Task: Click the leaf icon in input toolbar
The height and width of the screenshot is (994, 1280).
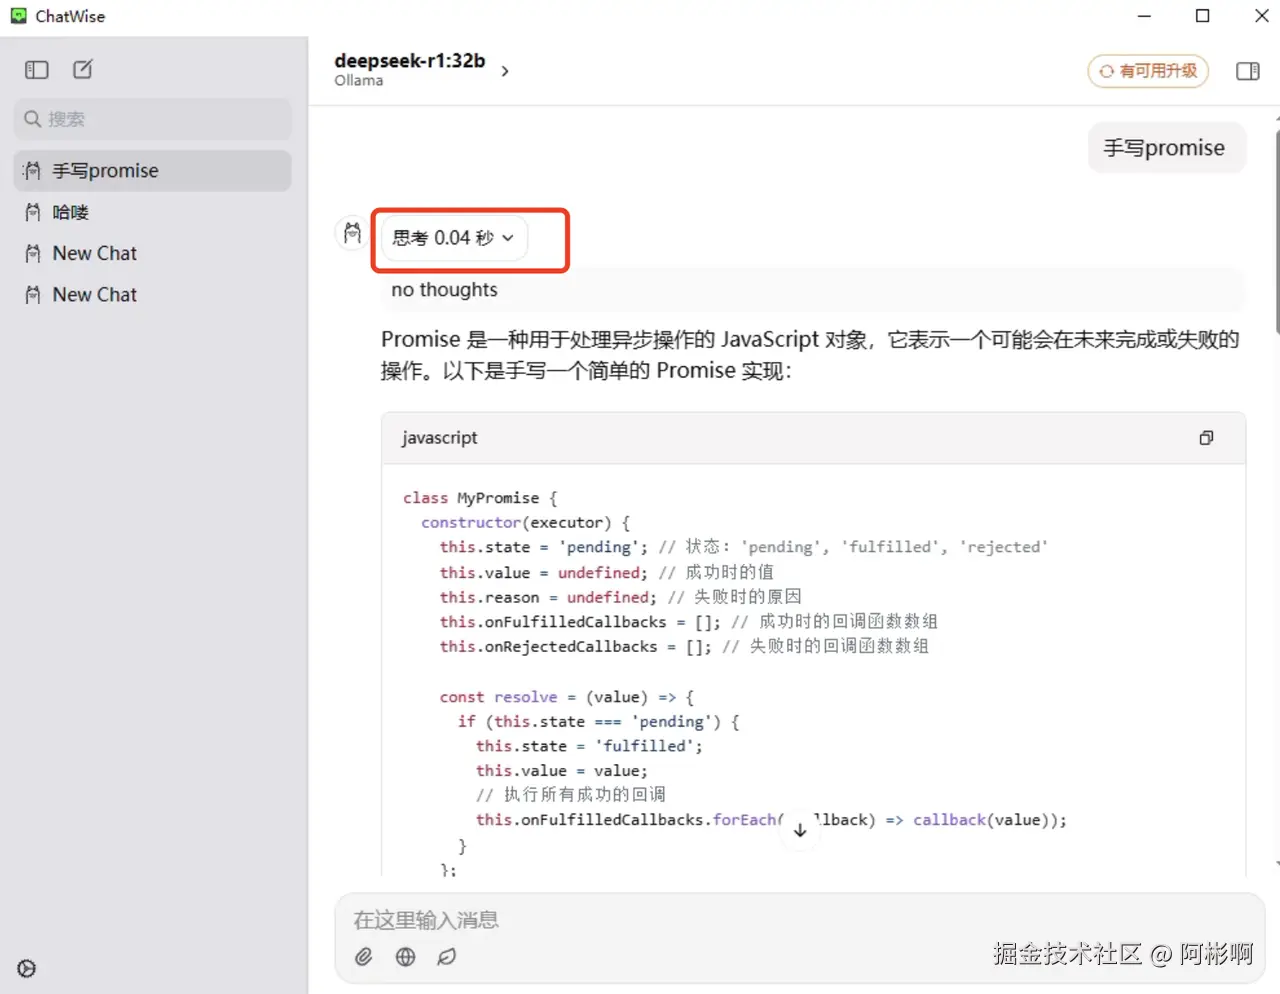Action: [447, 957]
